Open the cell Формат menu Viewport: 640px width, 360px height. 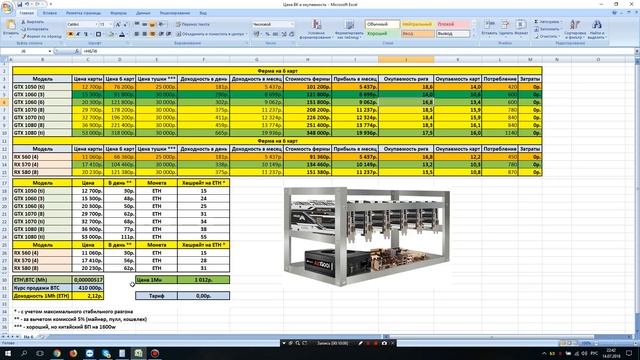click(x=521, y=27)
